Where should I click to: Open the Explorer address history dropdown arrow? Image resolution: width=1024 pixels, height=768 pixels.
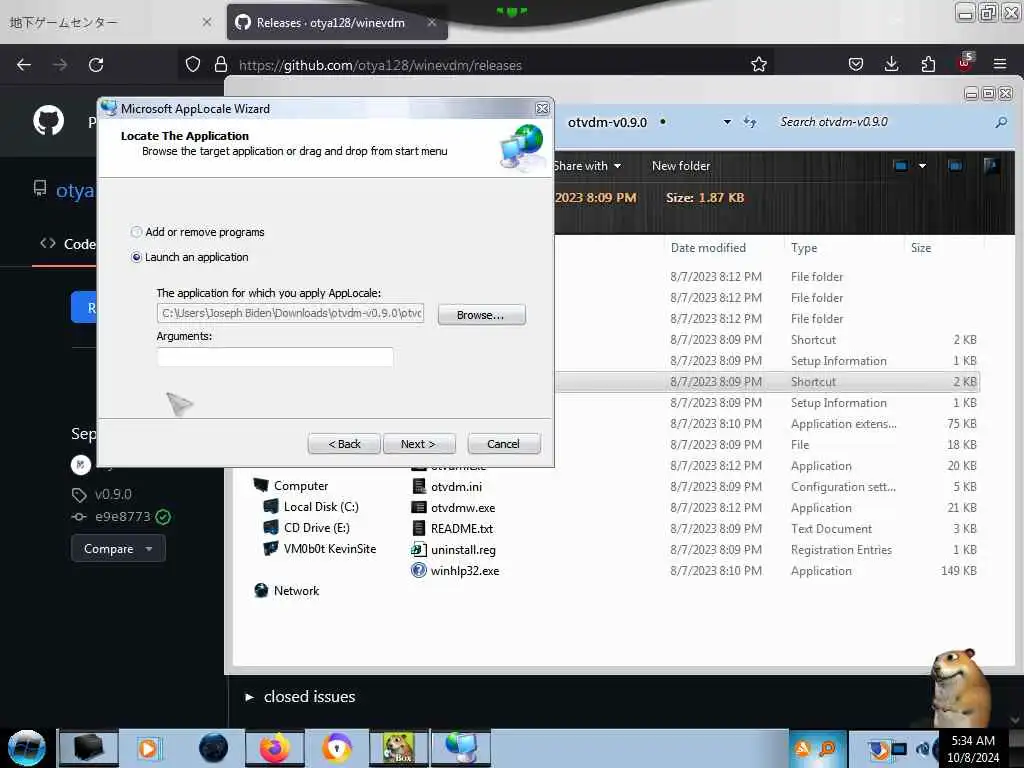click(727, 122)
